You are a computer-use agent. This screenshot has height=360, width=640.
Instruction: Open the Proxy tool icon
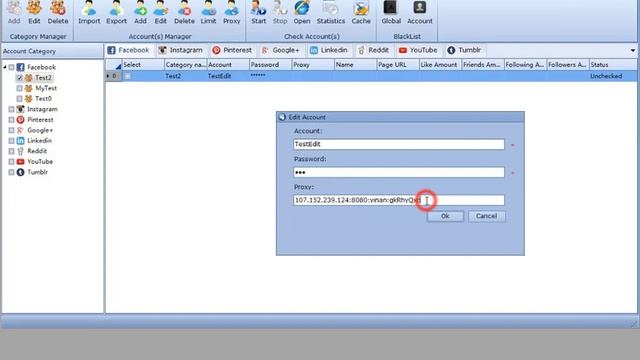click(x=231, y=12)
